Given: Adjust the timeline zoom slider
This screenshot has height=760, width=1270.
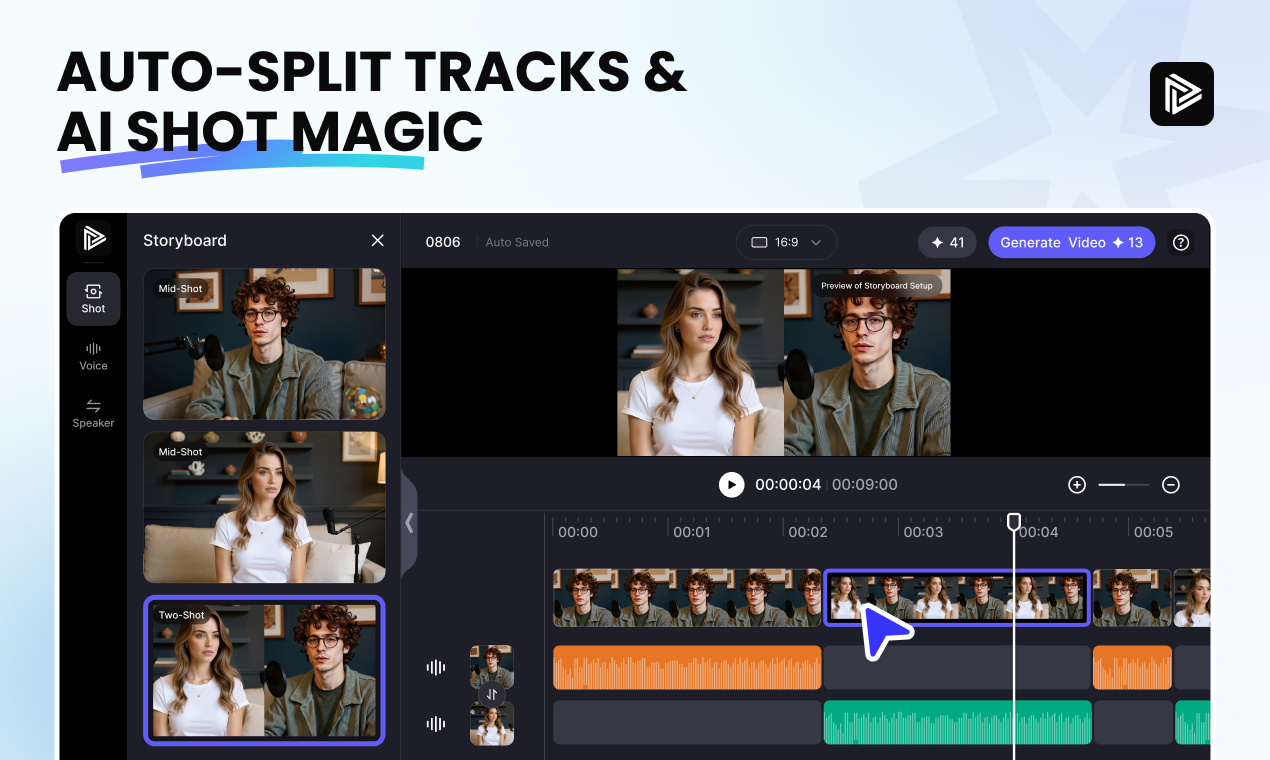Looking at the screenshot, I should 1124,484.
